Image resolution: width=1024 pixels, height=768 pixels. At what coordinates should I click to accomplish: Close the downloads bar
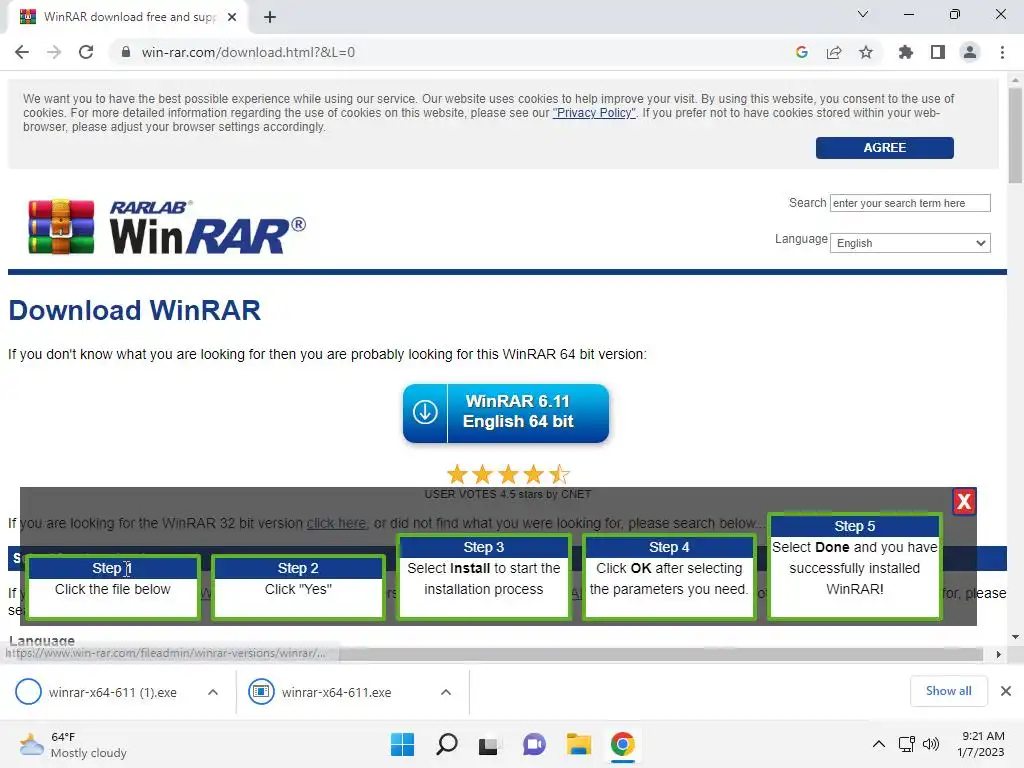1006,691
